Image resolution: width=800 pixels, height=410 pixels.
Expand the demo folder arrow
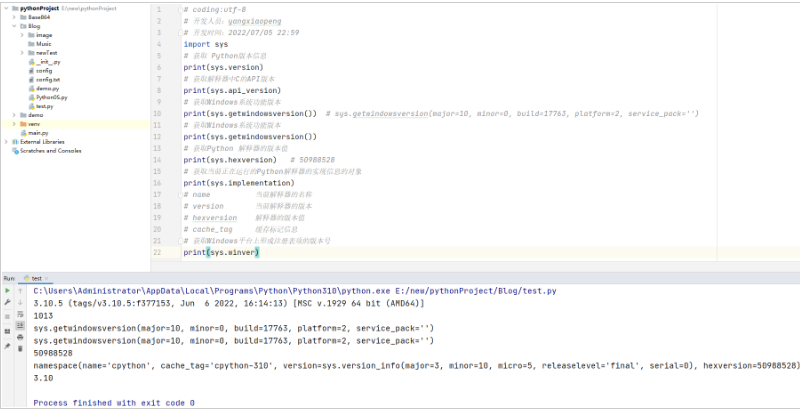14,115
